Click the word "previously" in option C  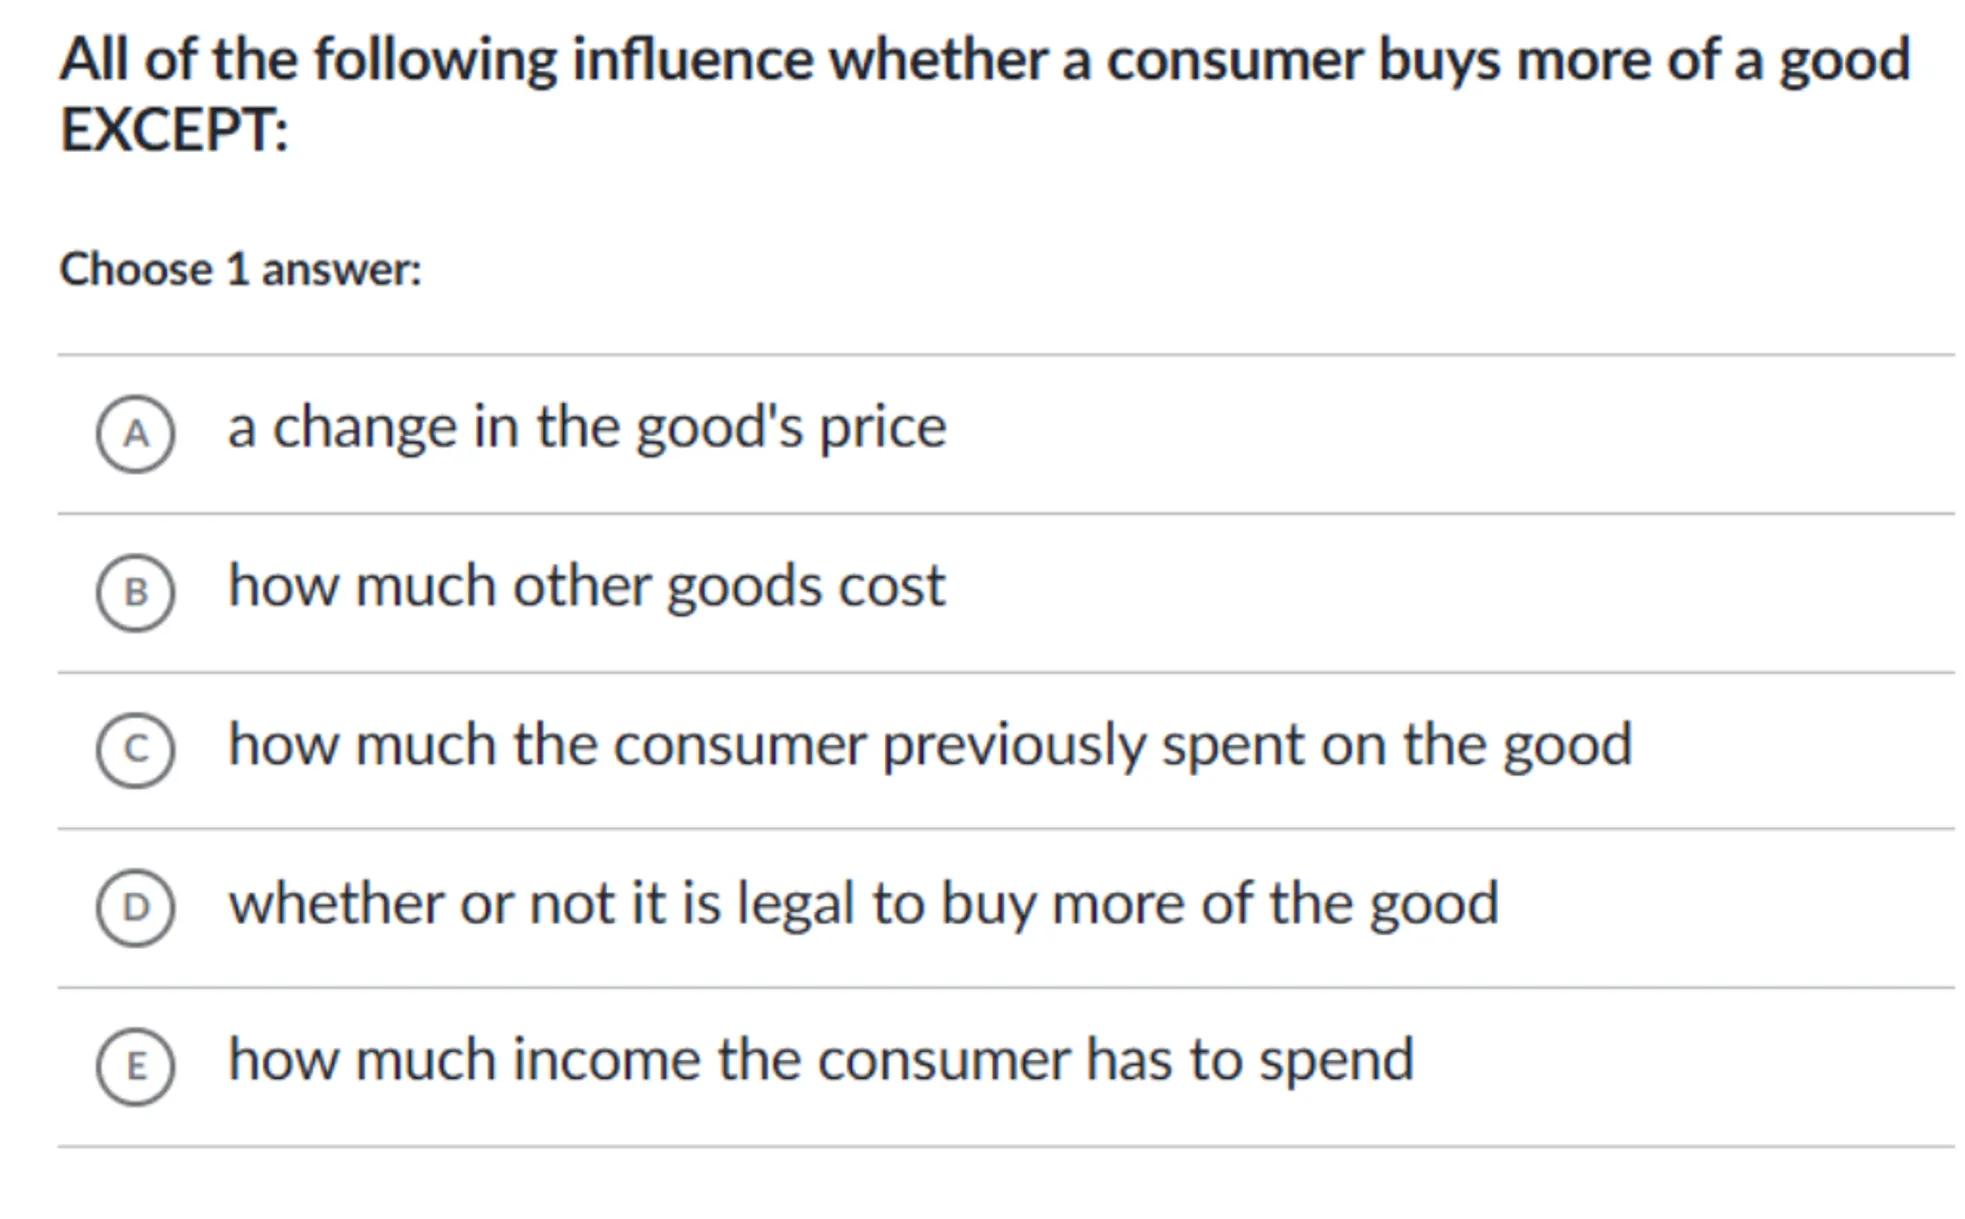click(1013, 747)
